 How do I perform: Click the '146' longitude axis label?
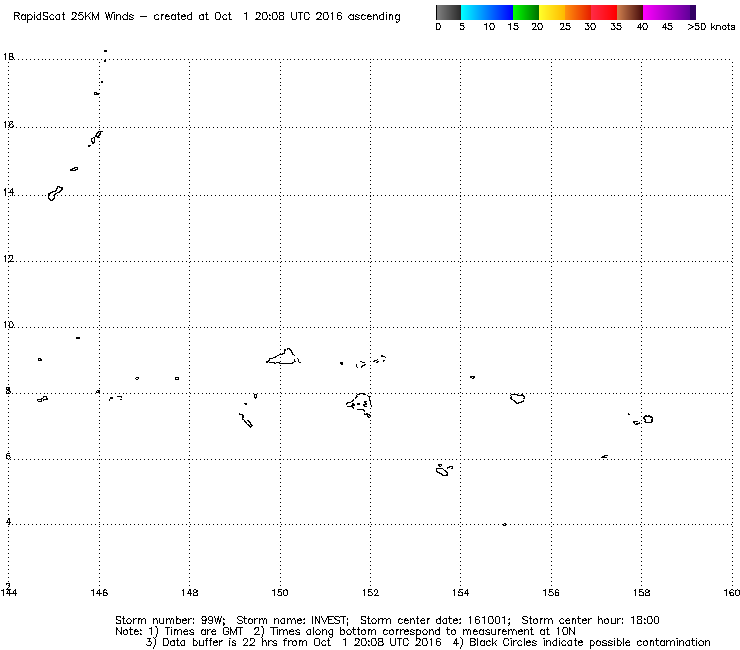point(99,592)
